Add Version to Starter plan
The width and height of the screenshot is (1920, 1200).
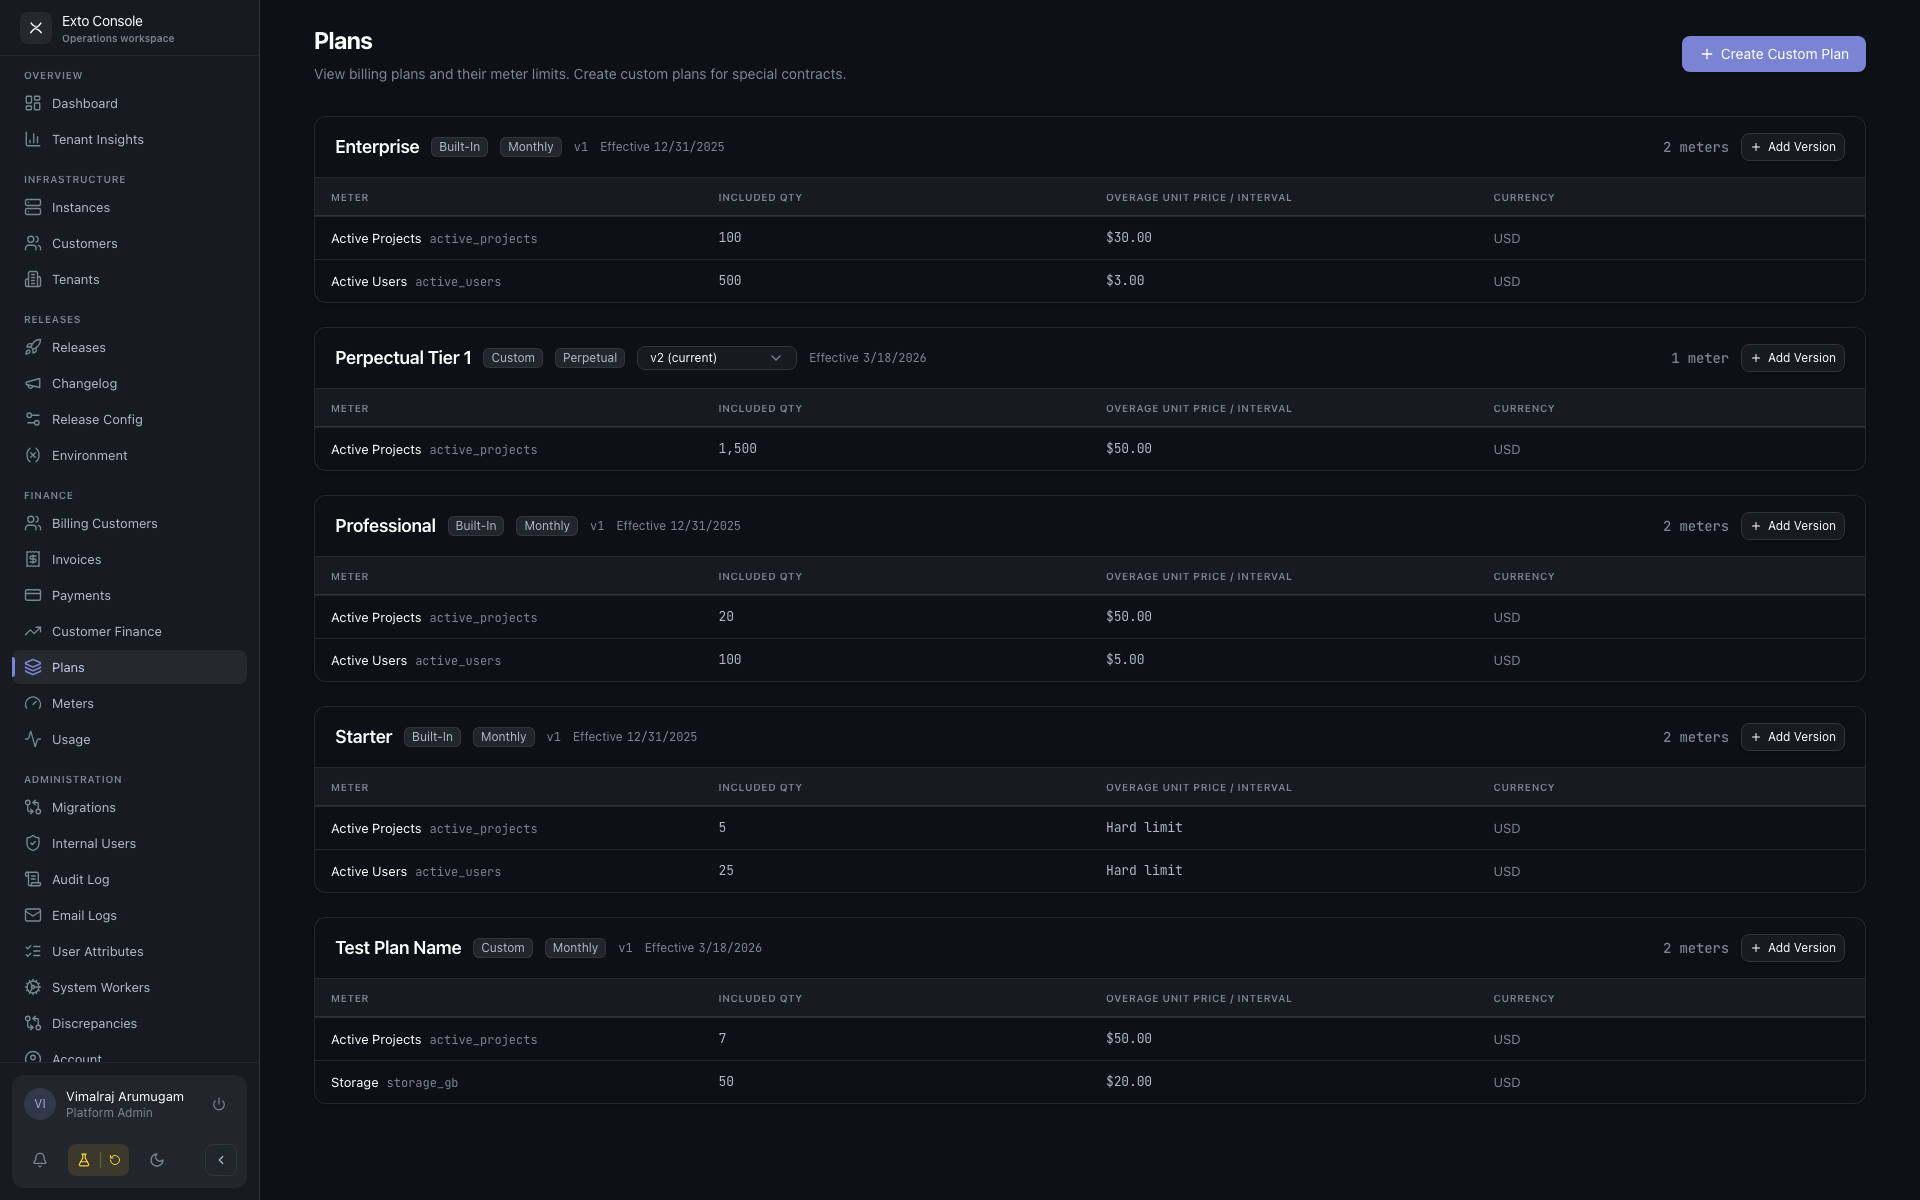[1792, 737]
